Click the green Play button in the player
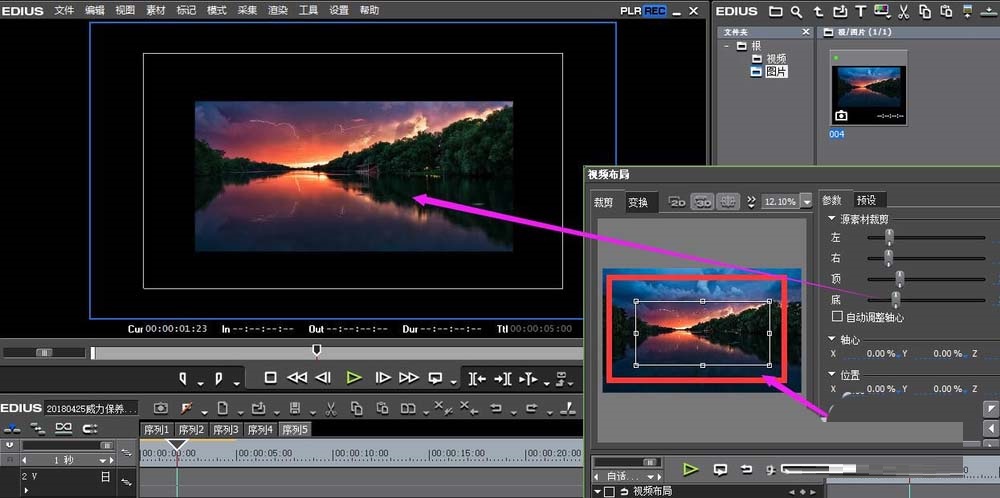Viewport: 1000px width, 498px height. 353,378
